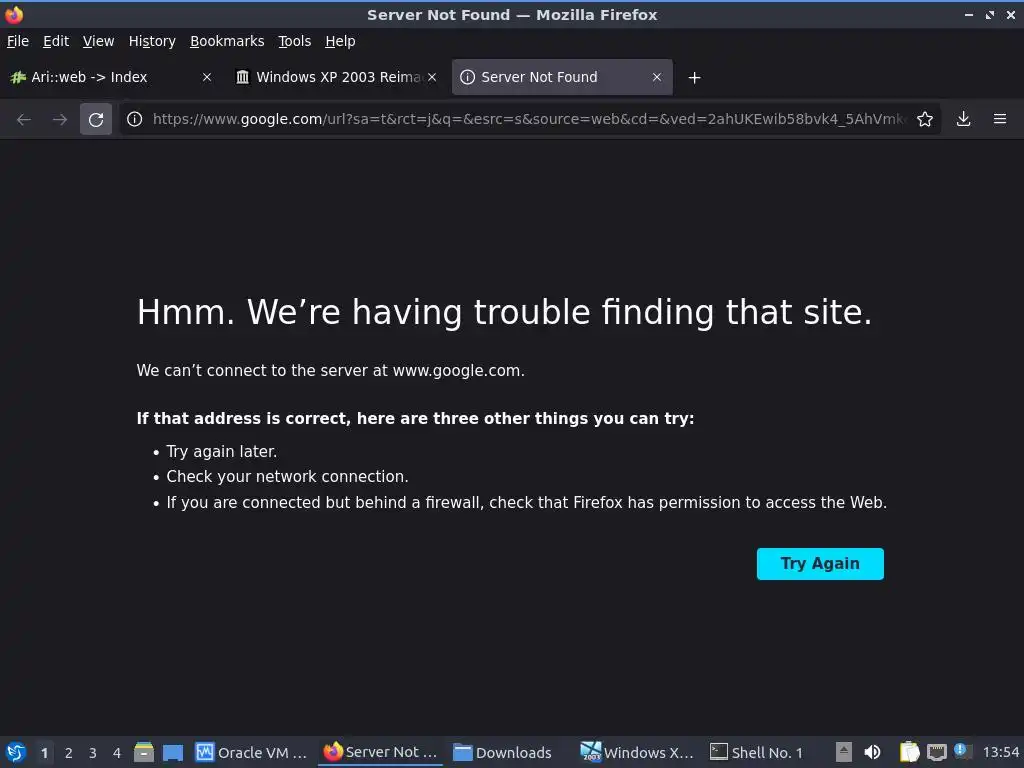
Task: Minimize the Firefox window
Action: (x=969, y=14)
